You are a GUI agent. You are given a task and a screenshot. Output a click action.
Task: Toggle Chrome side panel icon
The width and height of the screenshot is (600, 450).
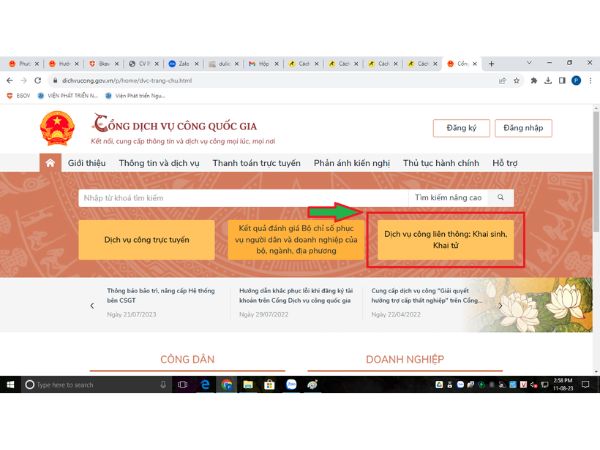click(x=562, y=81)
